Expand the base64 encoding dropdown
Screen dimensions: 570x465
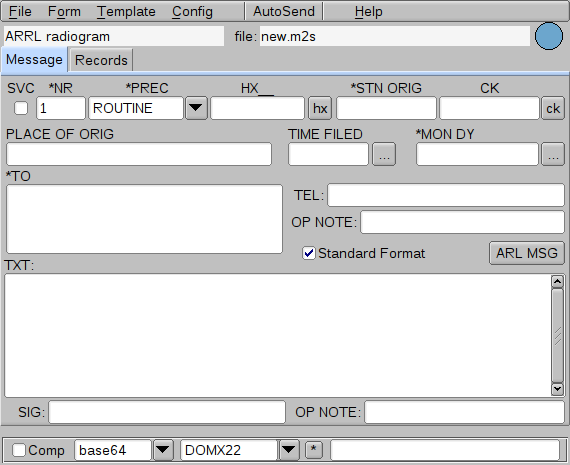(x=163, y=450)
